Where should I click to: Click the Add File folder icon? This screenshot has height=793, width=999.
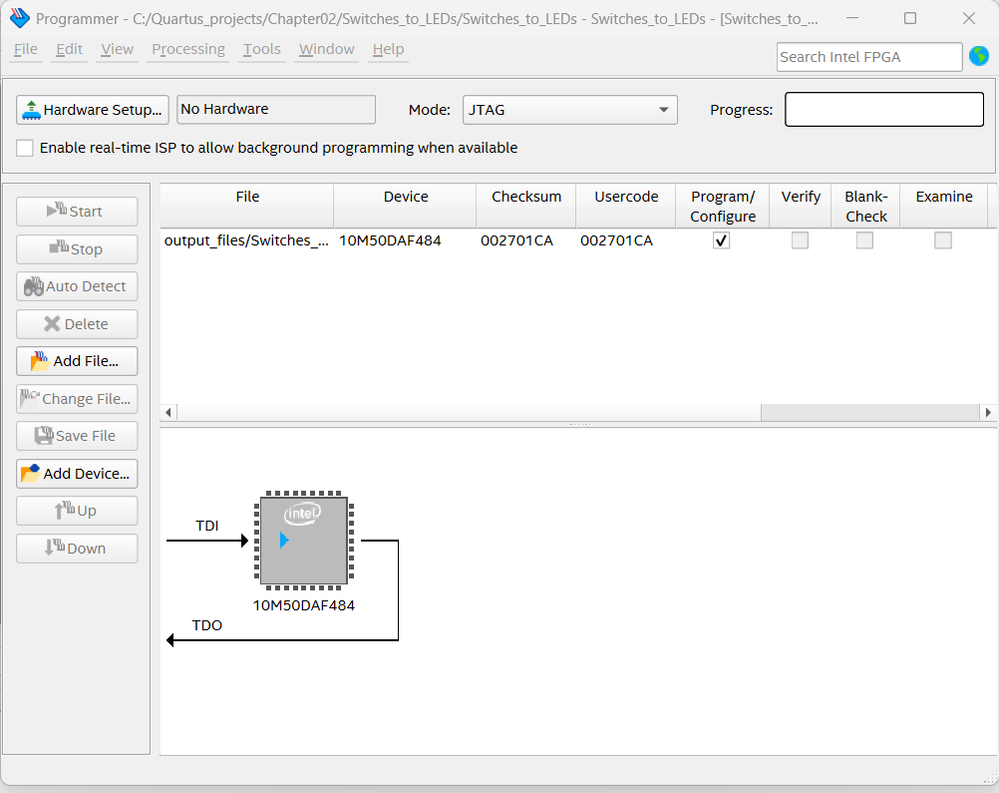click(x=40, y=361)
